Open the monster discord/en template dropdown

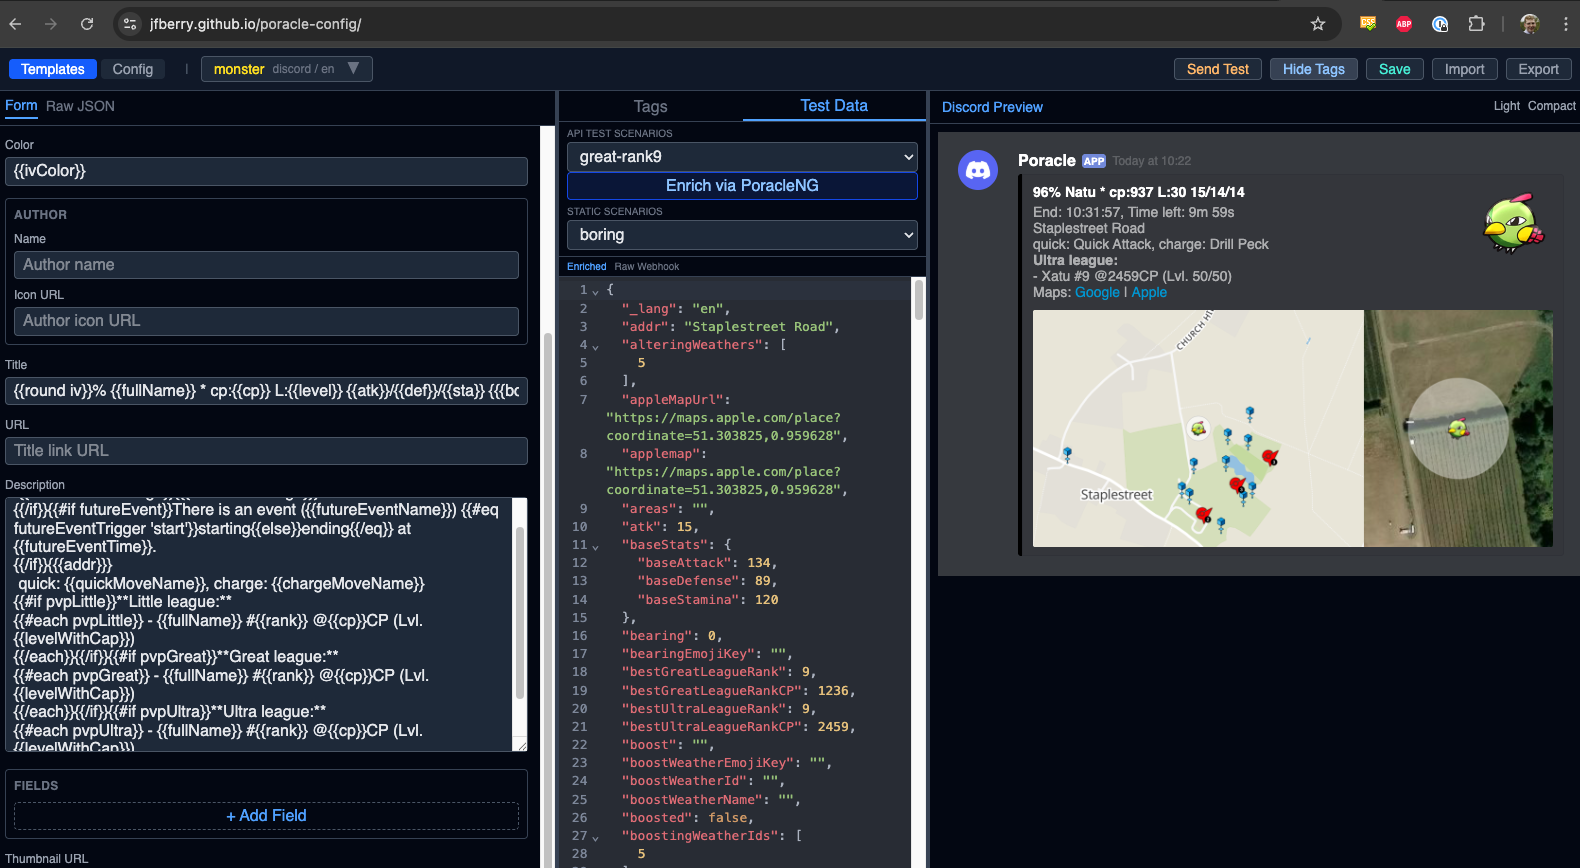[x=287, y=69]
